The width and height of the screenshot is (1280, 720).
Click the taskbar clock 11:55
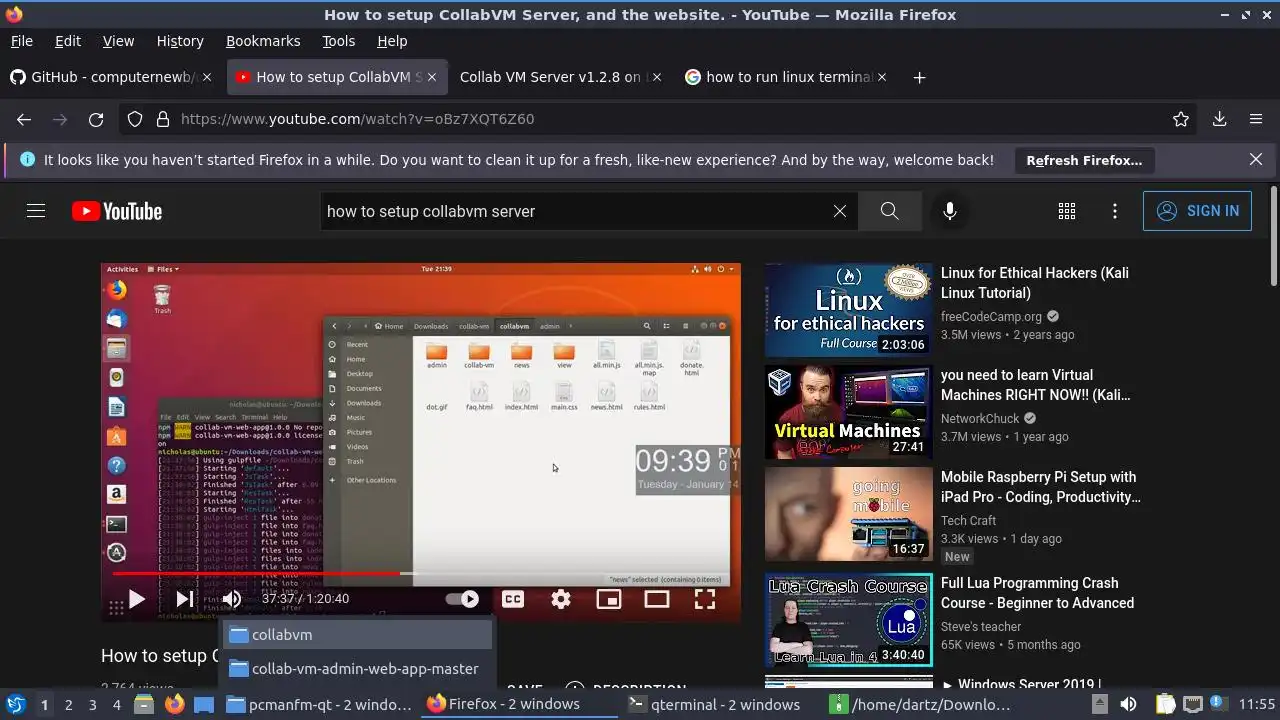click(1257, 705)
